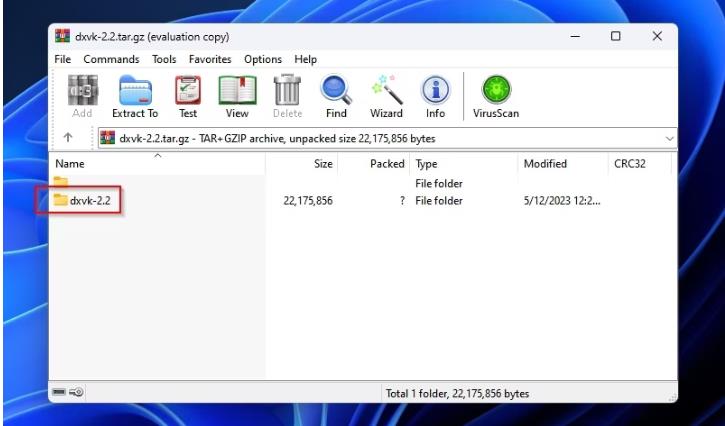This screenshot has height=426, width=725.
Task: Open the Help menu
Action: 306,59
